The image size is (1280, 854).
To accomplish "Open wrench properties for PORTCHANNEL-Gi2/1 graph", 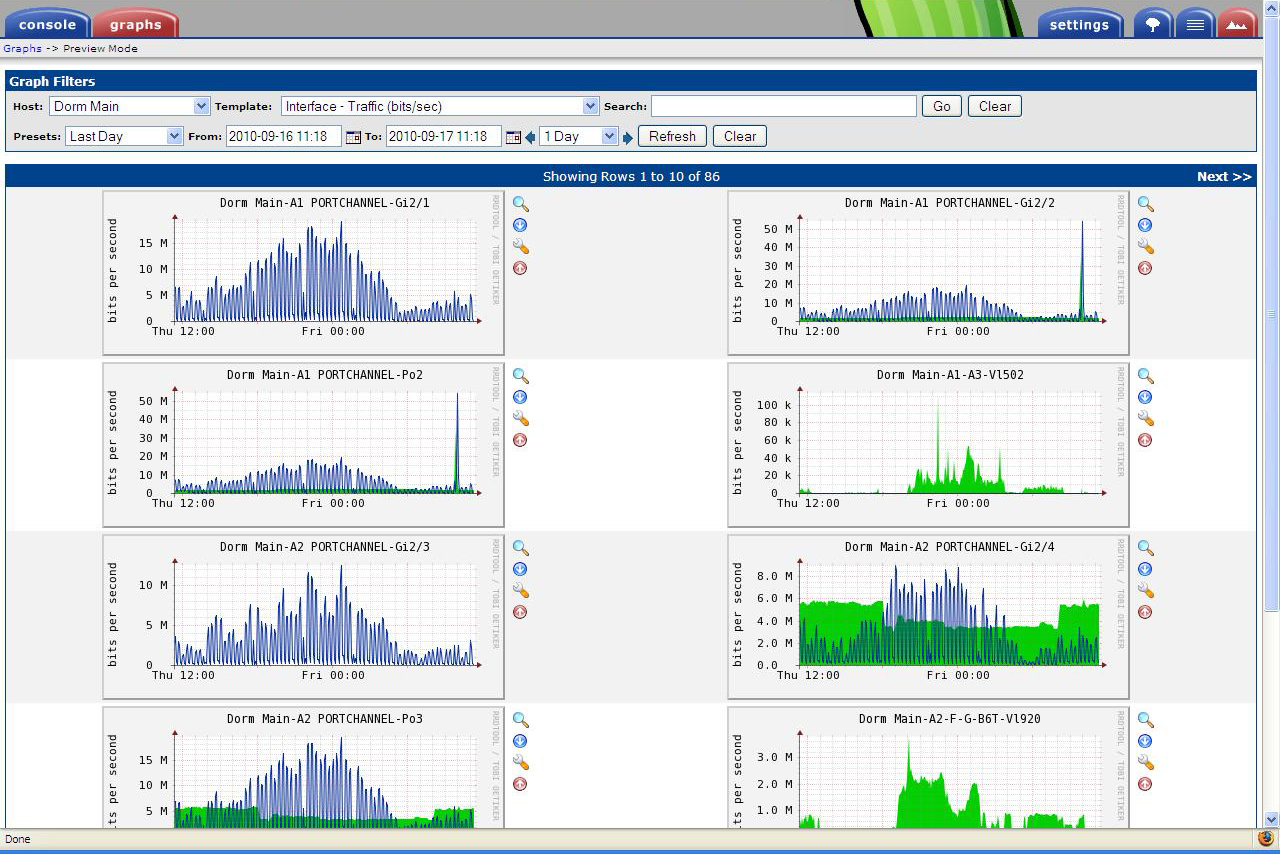I will [520, 246].
